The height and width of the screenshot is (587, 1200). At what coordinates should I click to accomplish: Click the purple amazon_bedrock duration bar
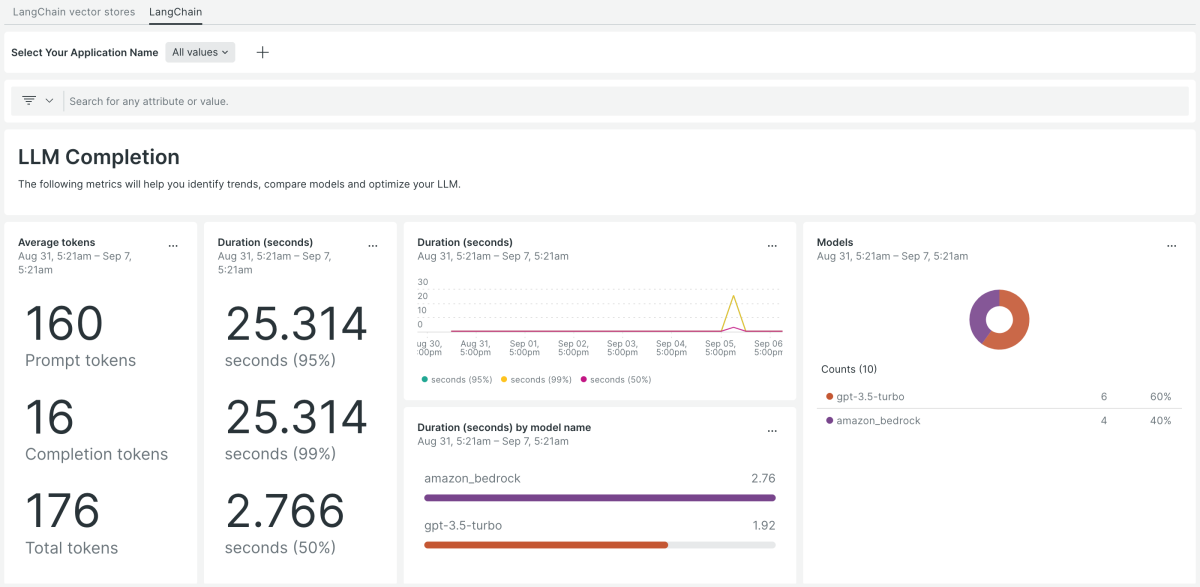(x=599, y=497)
